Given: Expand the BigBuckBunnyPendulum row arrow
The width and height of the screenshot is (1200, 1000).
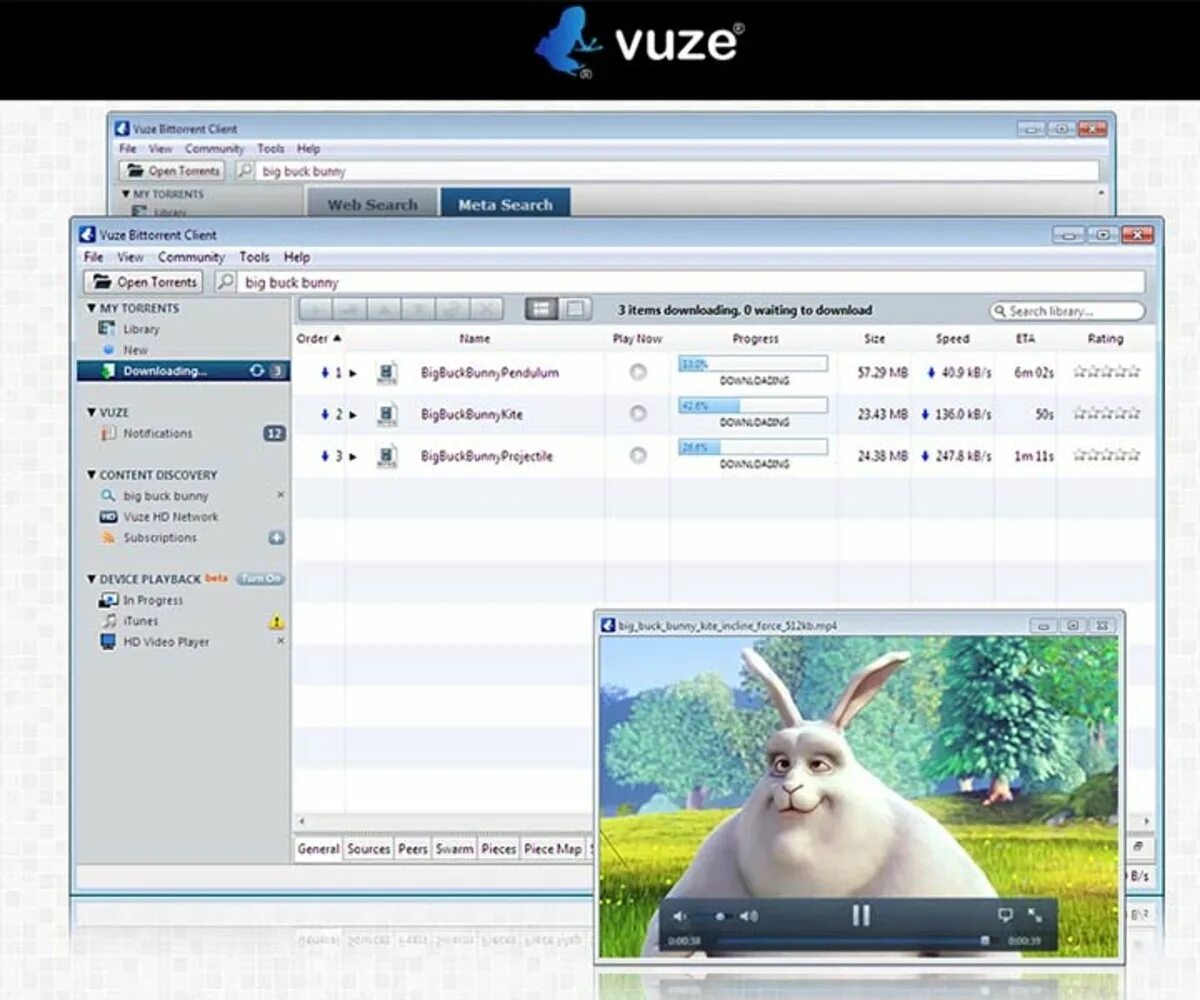Looking at the screenshot, I should click(354, 373).
